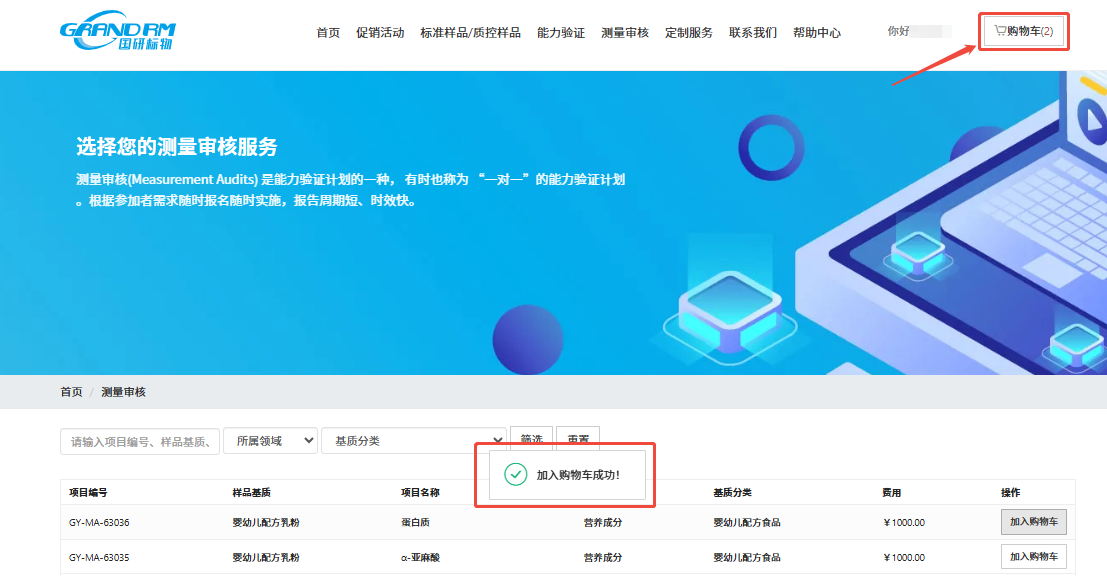Open the 促销活动 menu item
1107x576 pixels.
[380, 33]
